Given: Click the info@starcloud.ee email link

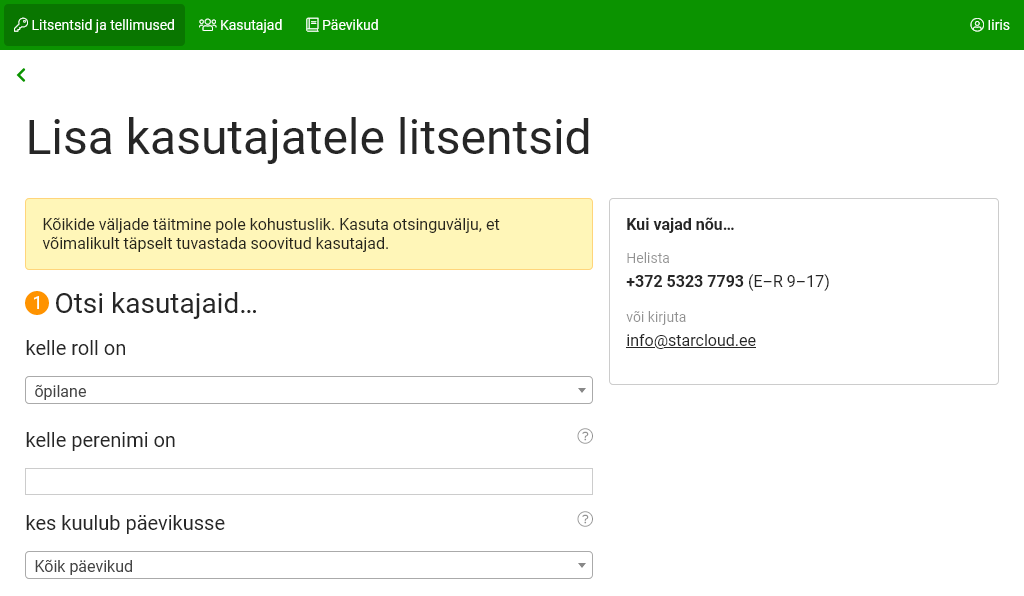Looking at the screenshot, I should click(x=690, y=341).
